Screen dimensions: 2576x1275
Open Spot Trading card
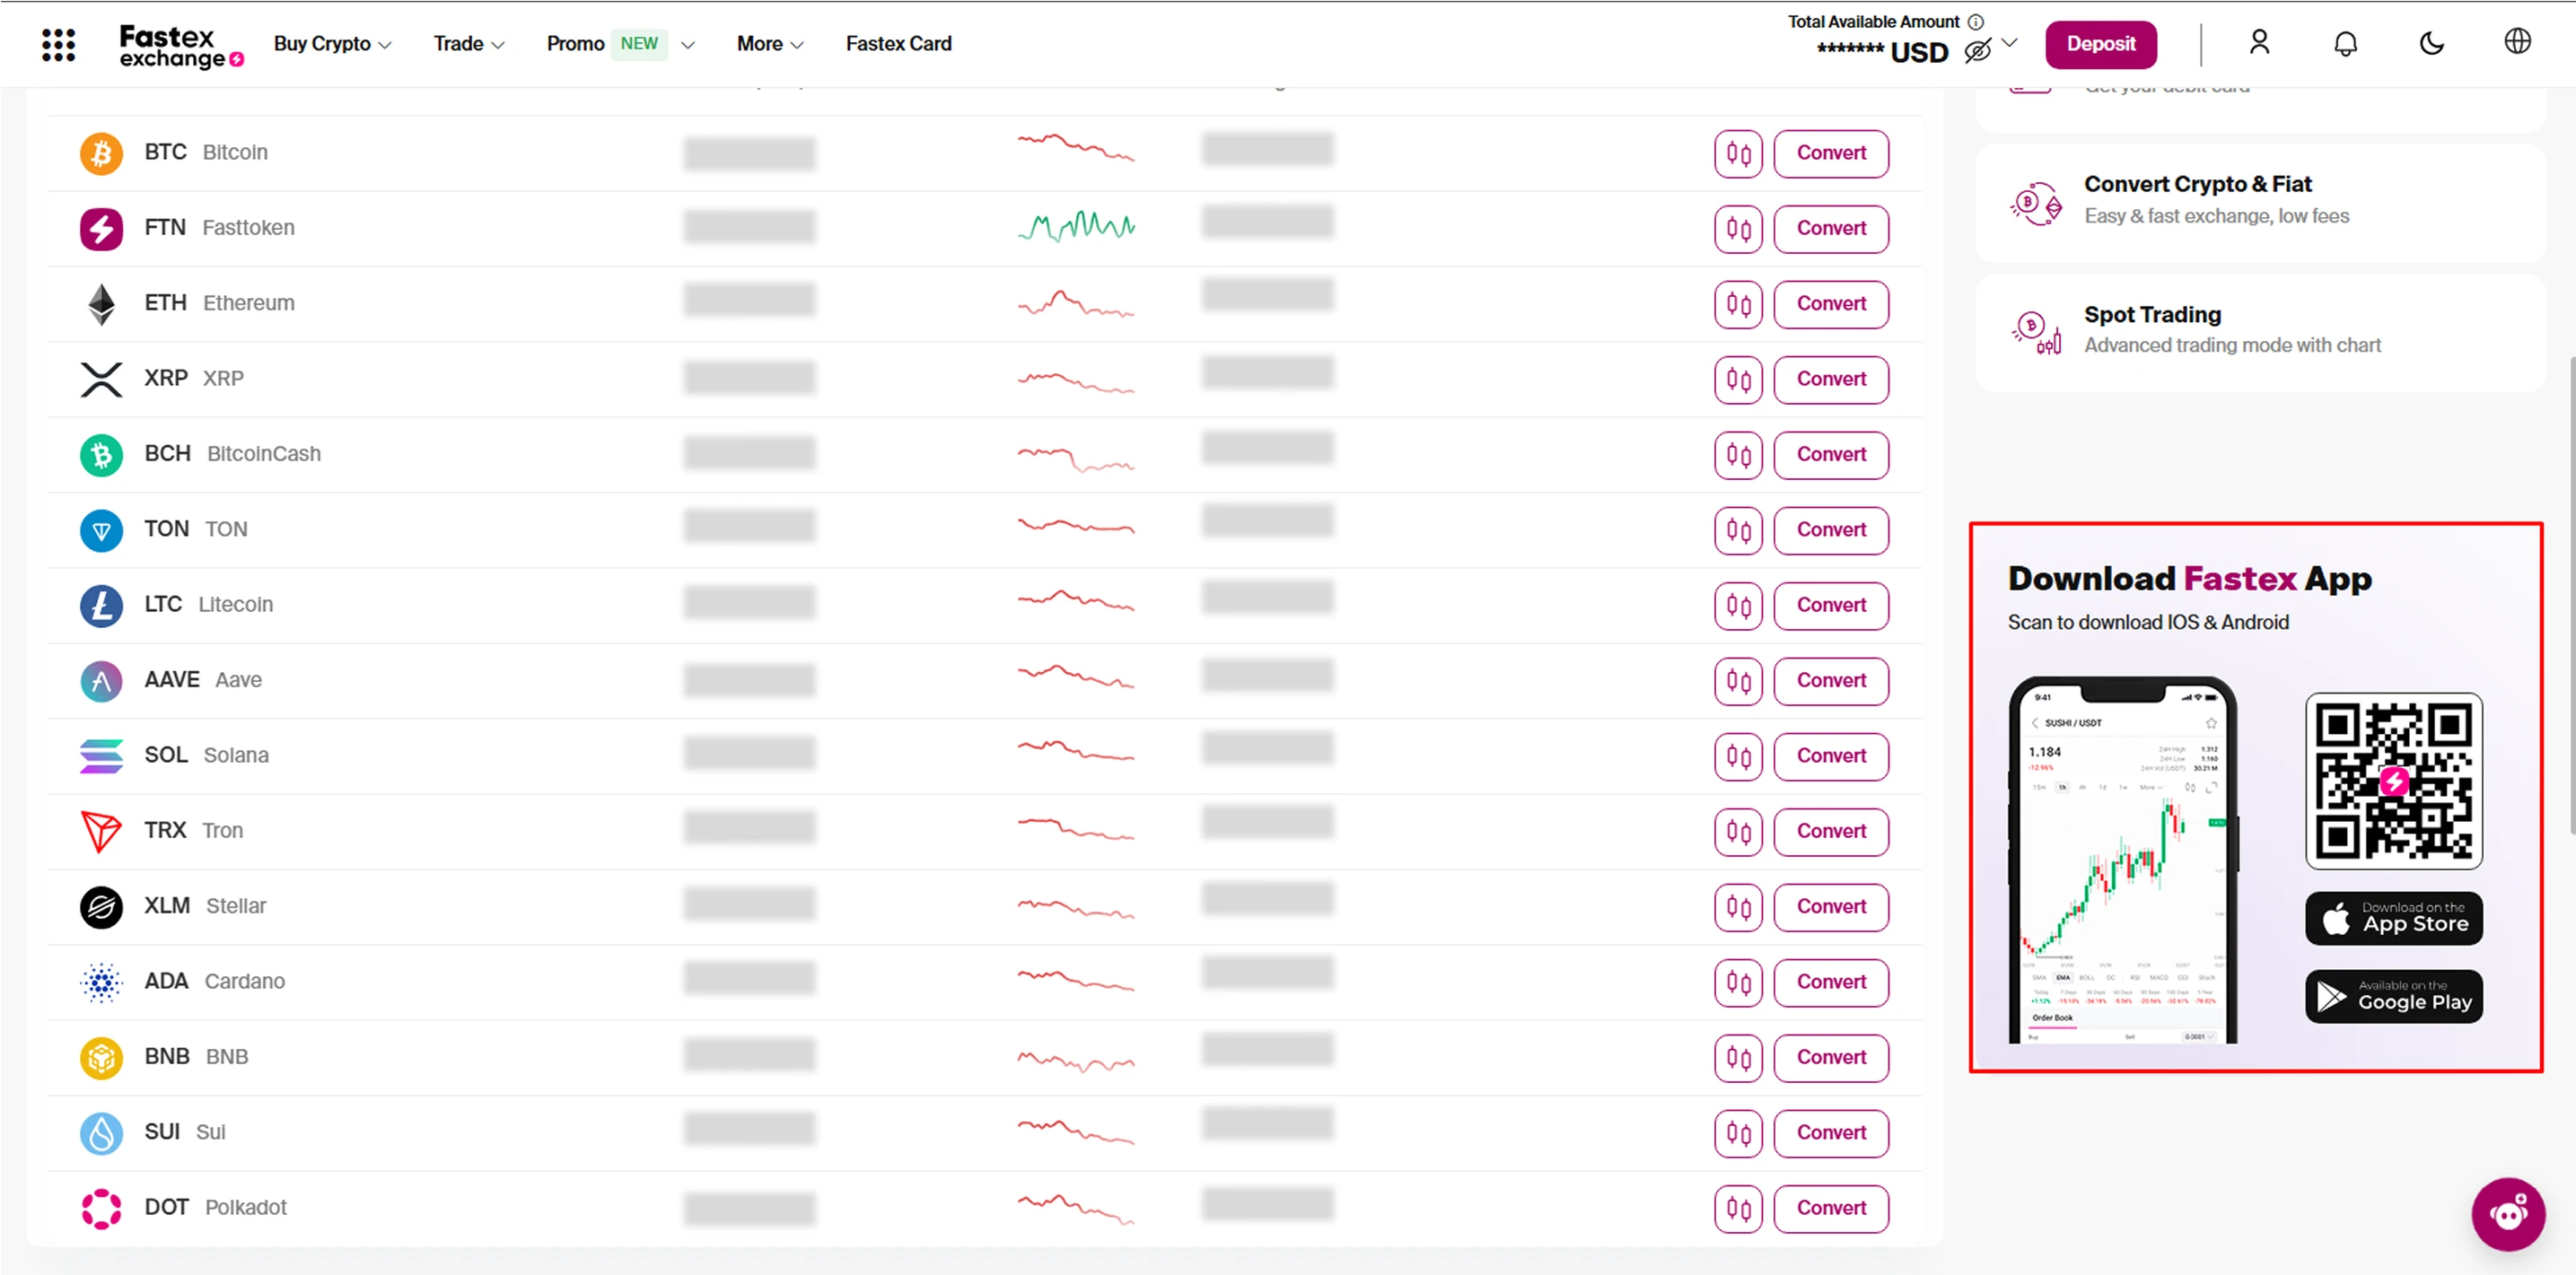2260,332
